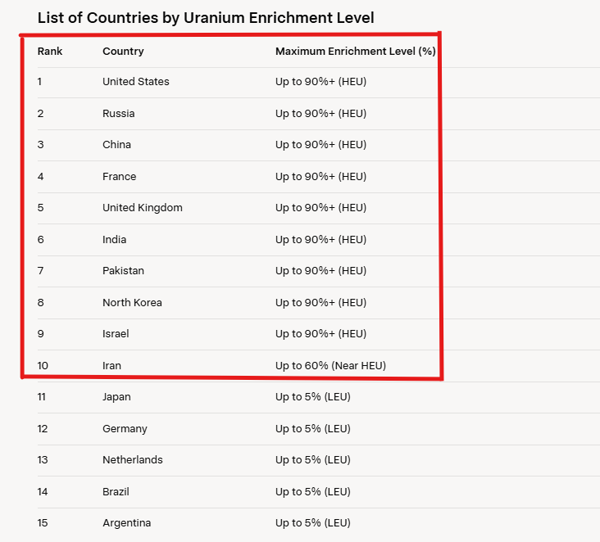Click the United States table cell
Screen dimensions: 600x542
tap(136, 82)
